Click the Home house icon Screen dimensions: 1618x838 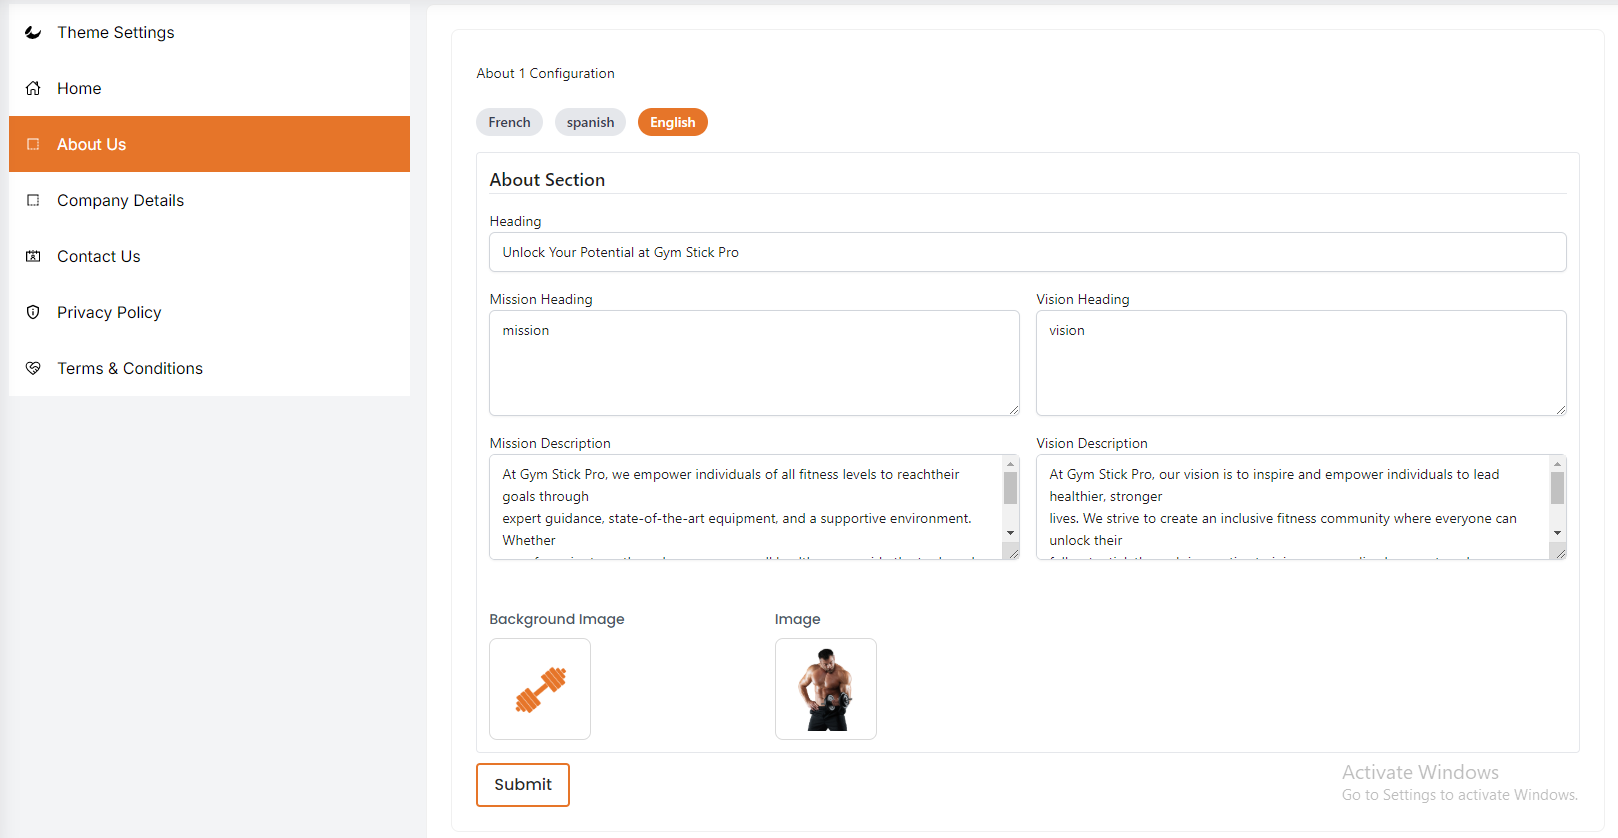pos(33,88)
